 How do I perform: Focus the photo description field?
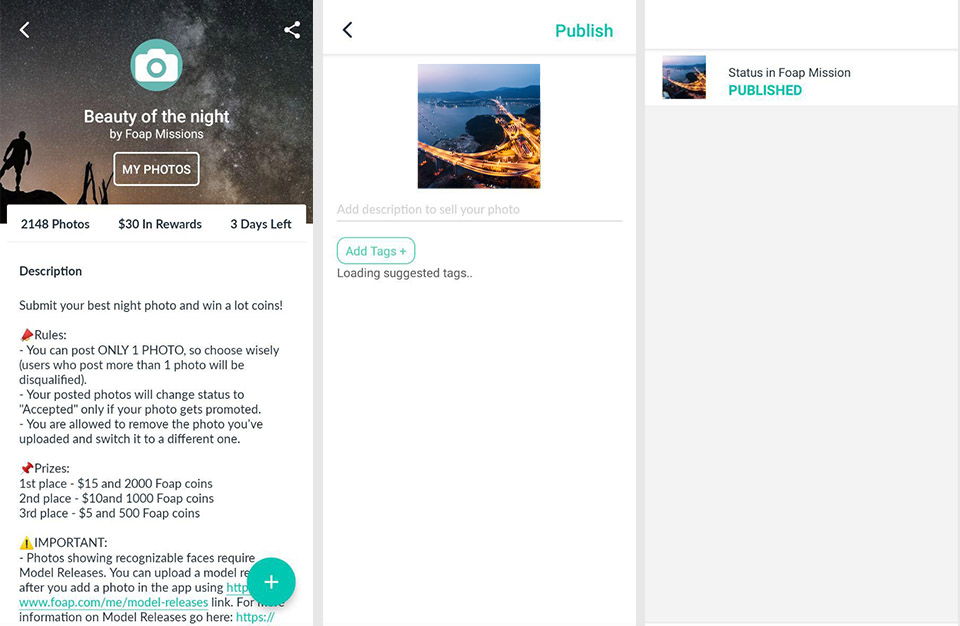pos(478,210)
